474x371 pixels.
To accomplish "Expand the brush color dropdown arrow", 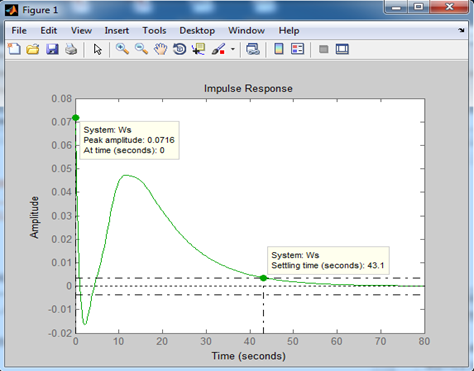I will point(233,49).
